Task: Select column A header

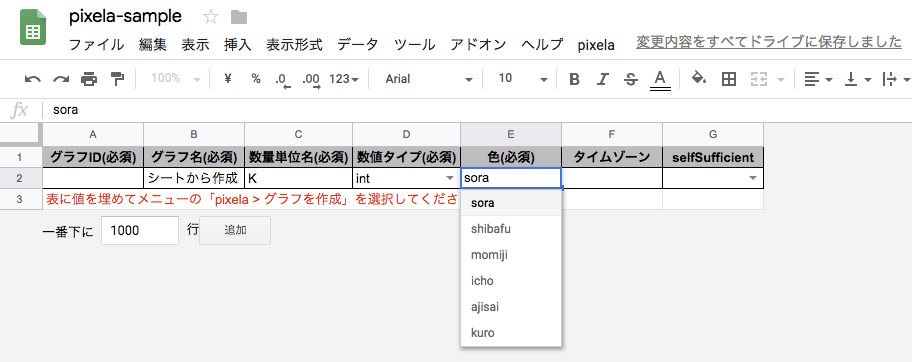Action: click(x=93, y=135)
